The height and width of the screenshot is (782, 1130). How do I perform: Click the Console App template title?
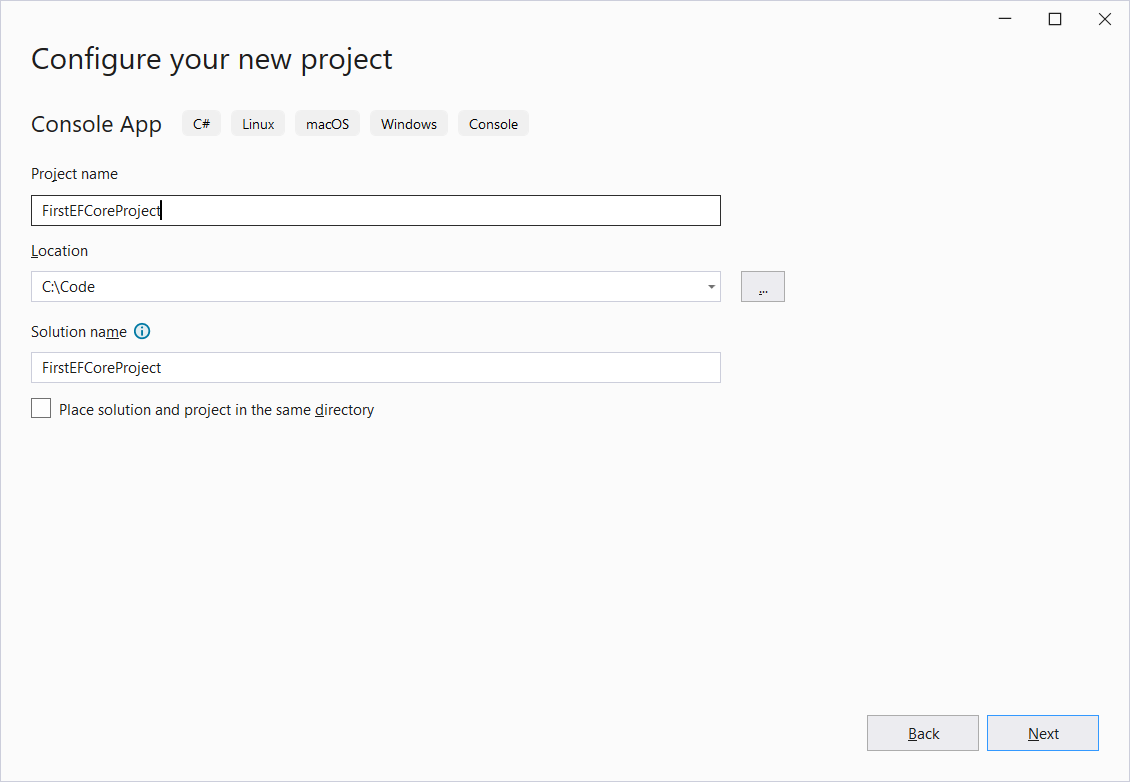pyautogui.click(x=96, y=124)
